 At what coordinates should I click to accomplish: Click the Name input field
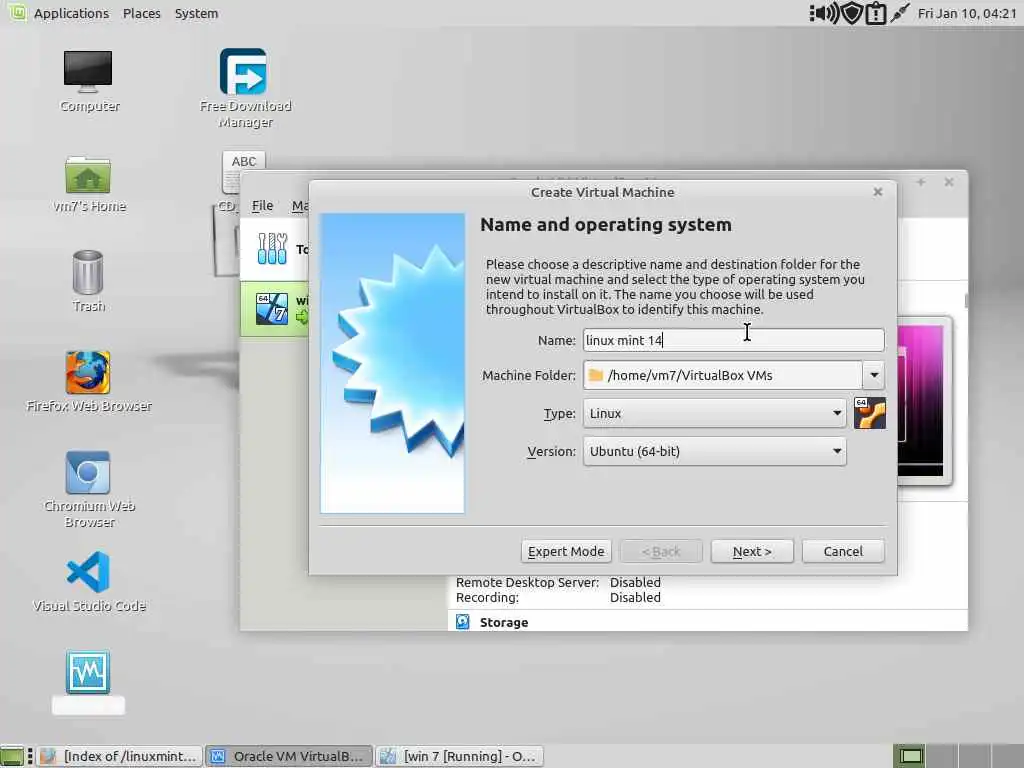[x=733, y=340]
